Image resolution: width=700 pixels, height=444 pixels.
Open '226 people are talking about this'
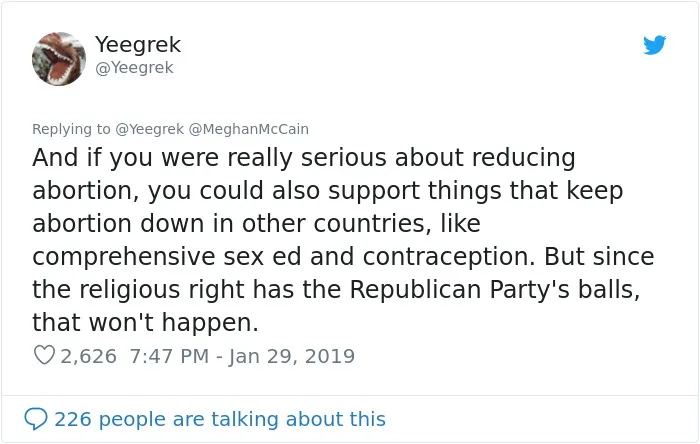point(220,419)
